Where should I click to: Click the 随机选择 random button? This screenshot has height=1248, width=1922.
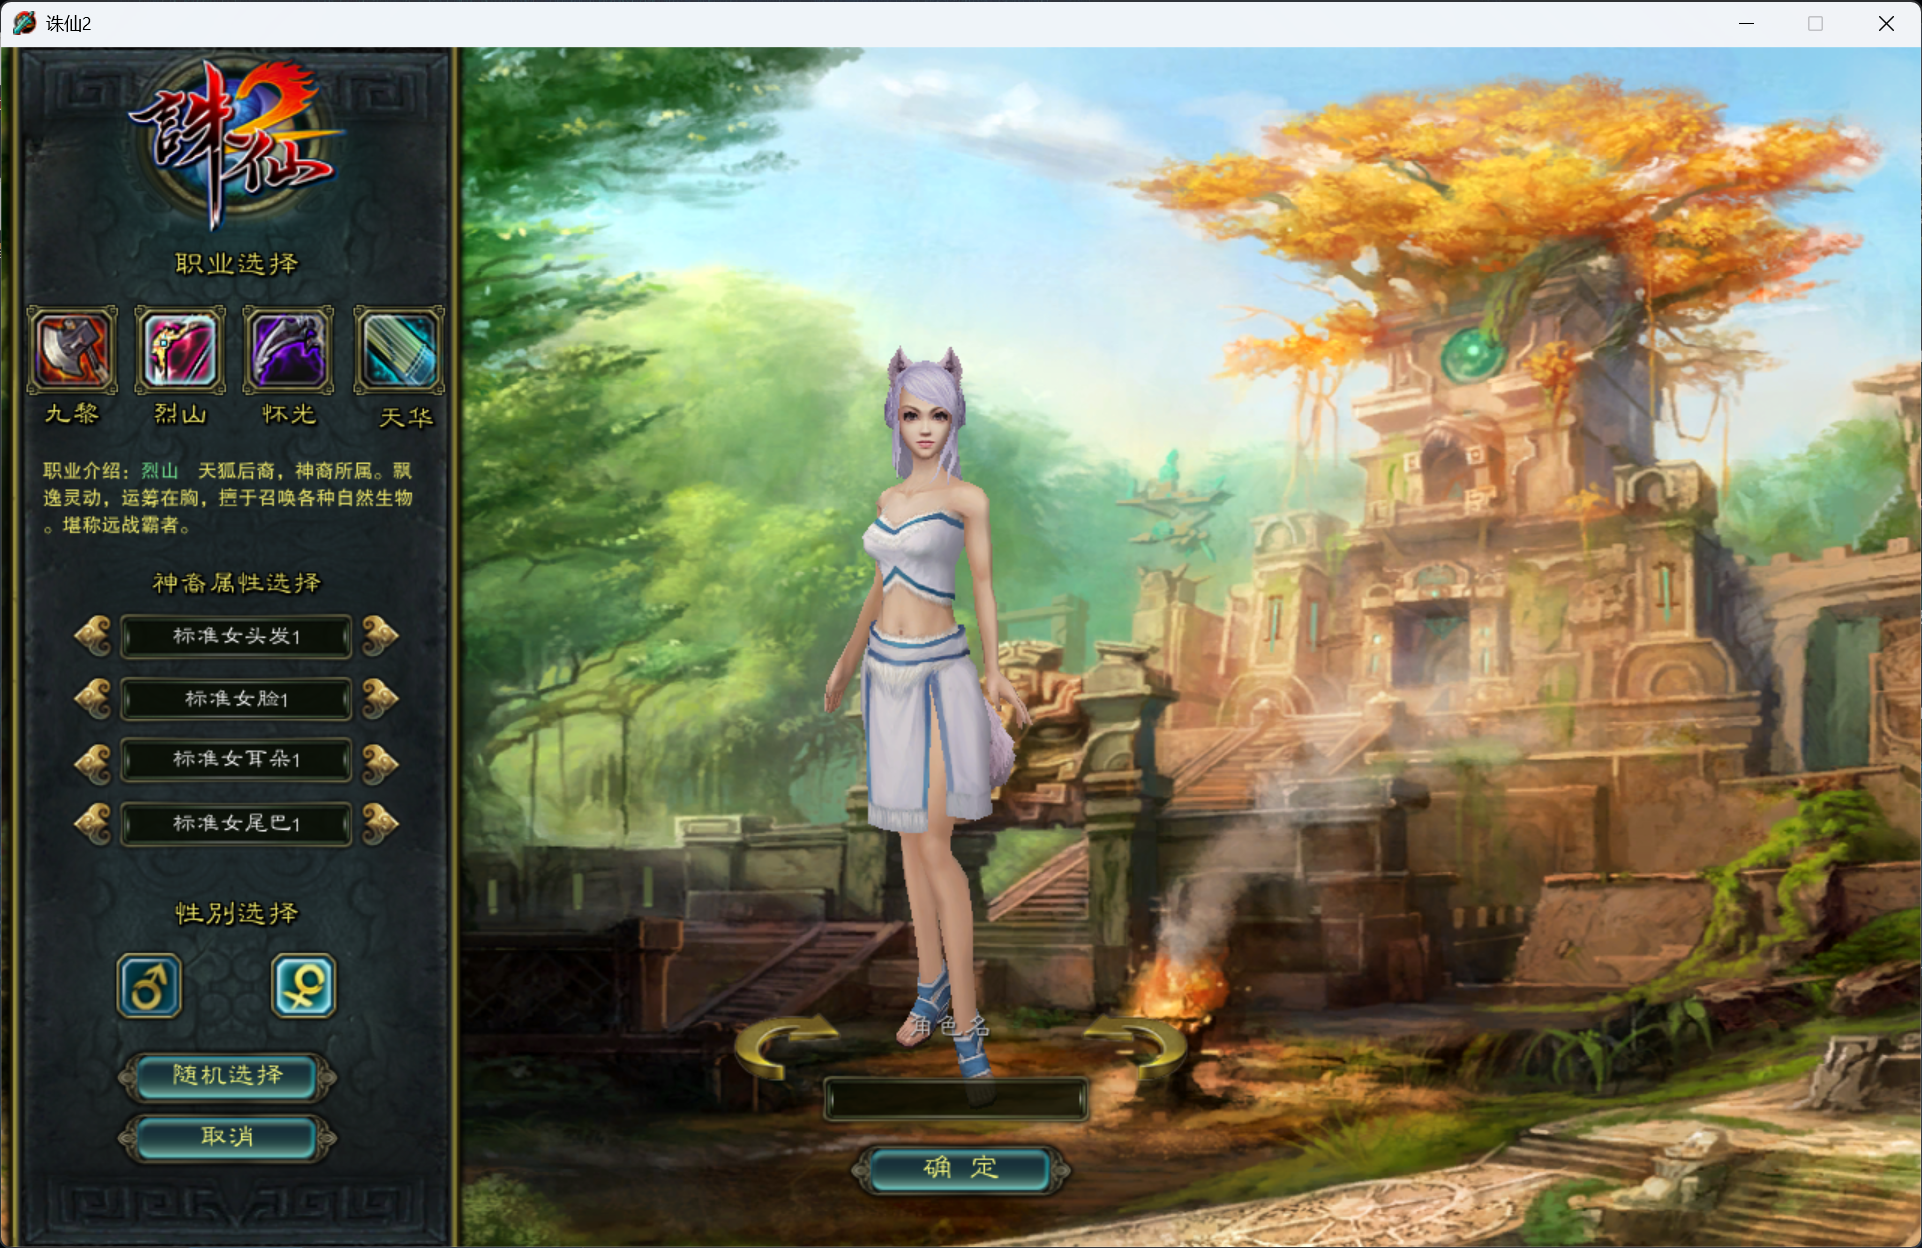coord(227,1076)
